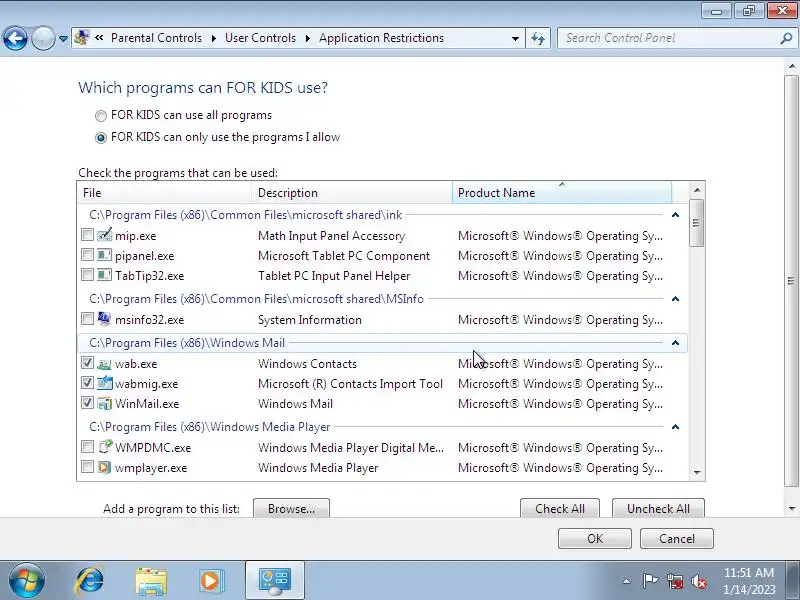Navigate to Parental Controls breadcrumb

(x=156, y=38)
